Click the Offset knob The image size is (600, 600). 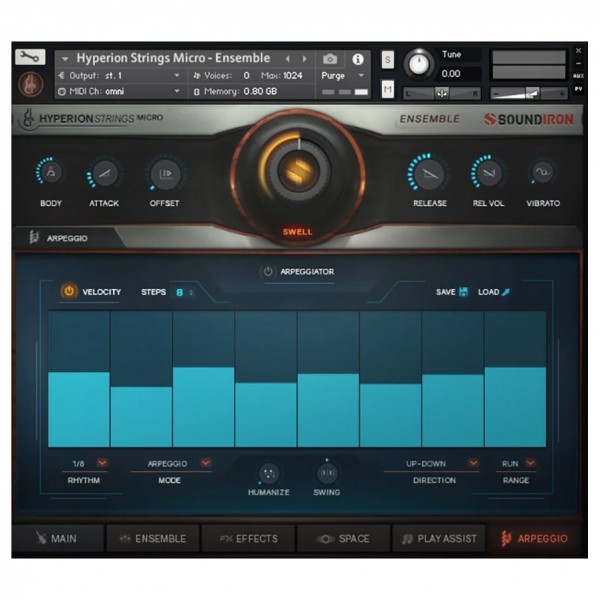pyautogui.click(x=165, y=174)
